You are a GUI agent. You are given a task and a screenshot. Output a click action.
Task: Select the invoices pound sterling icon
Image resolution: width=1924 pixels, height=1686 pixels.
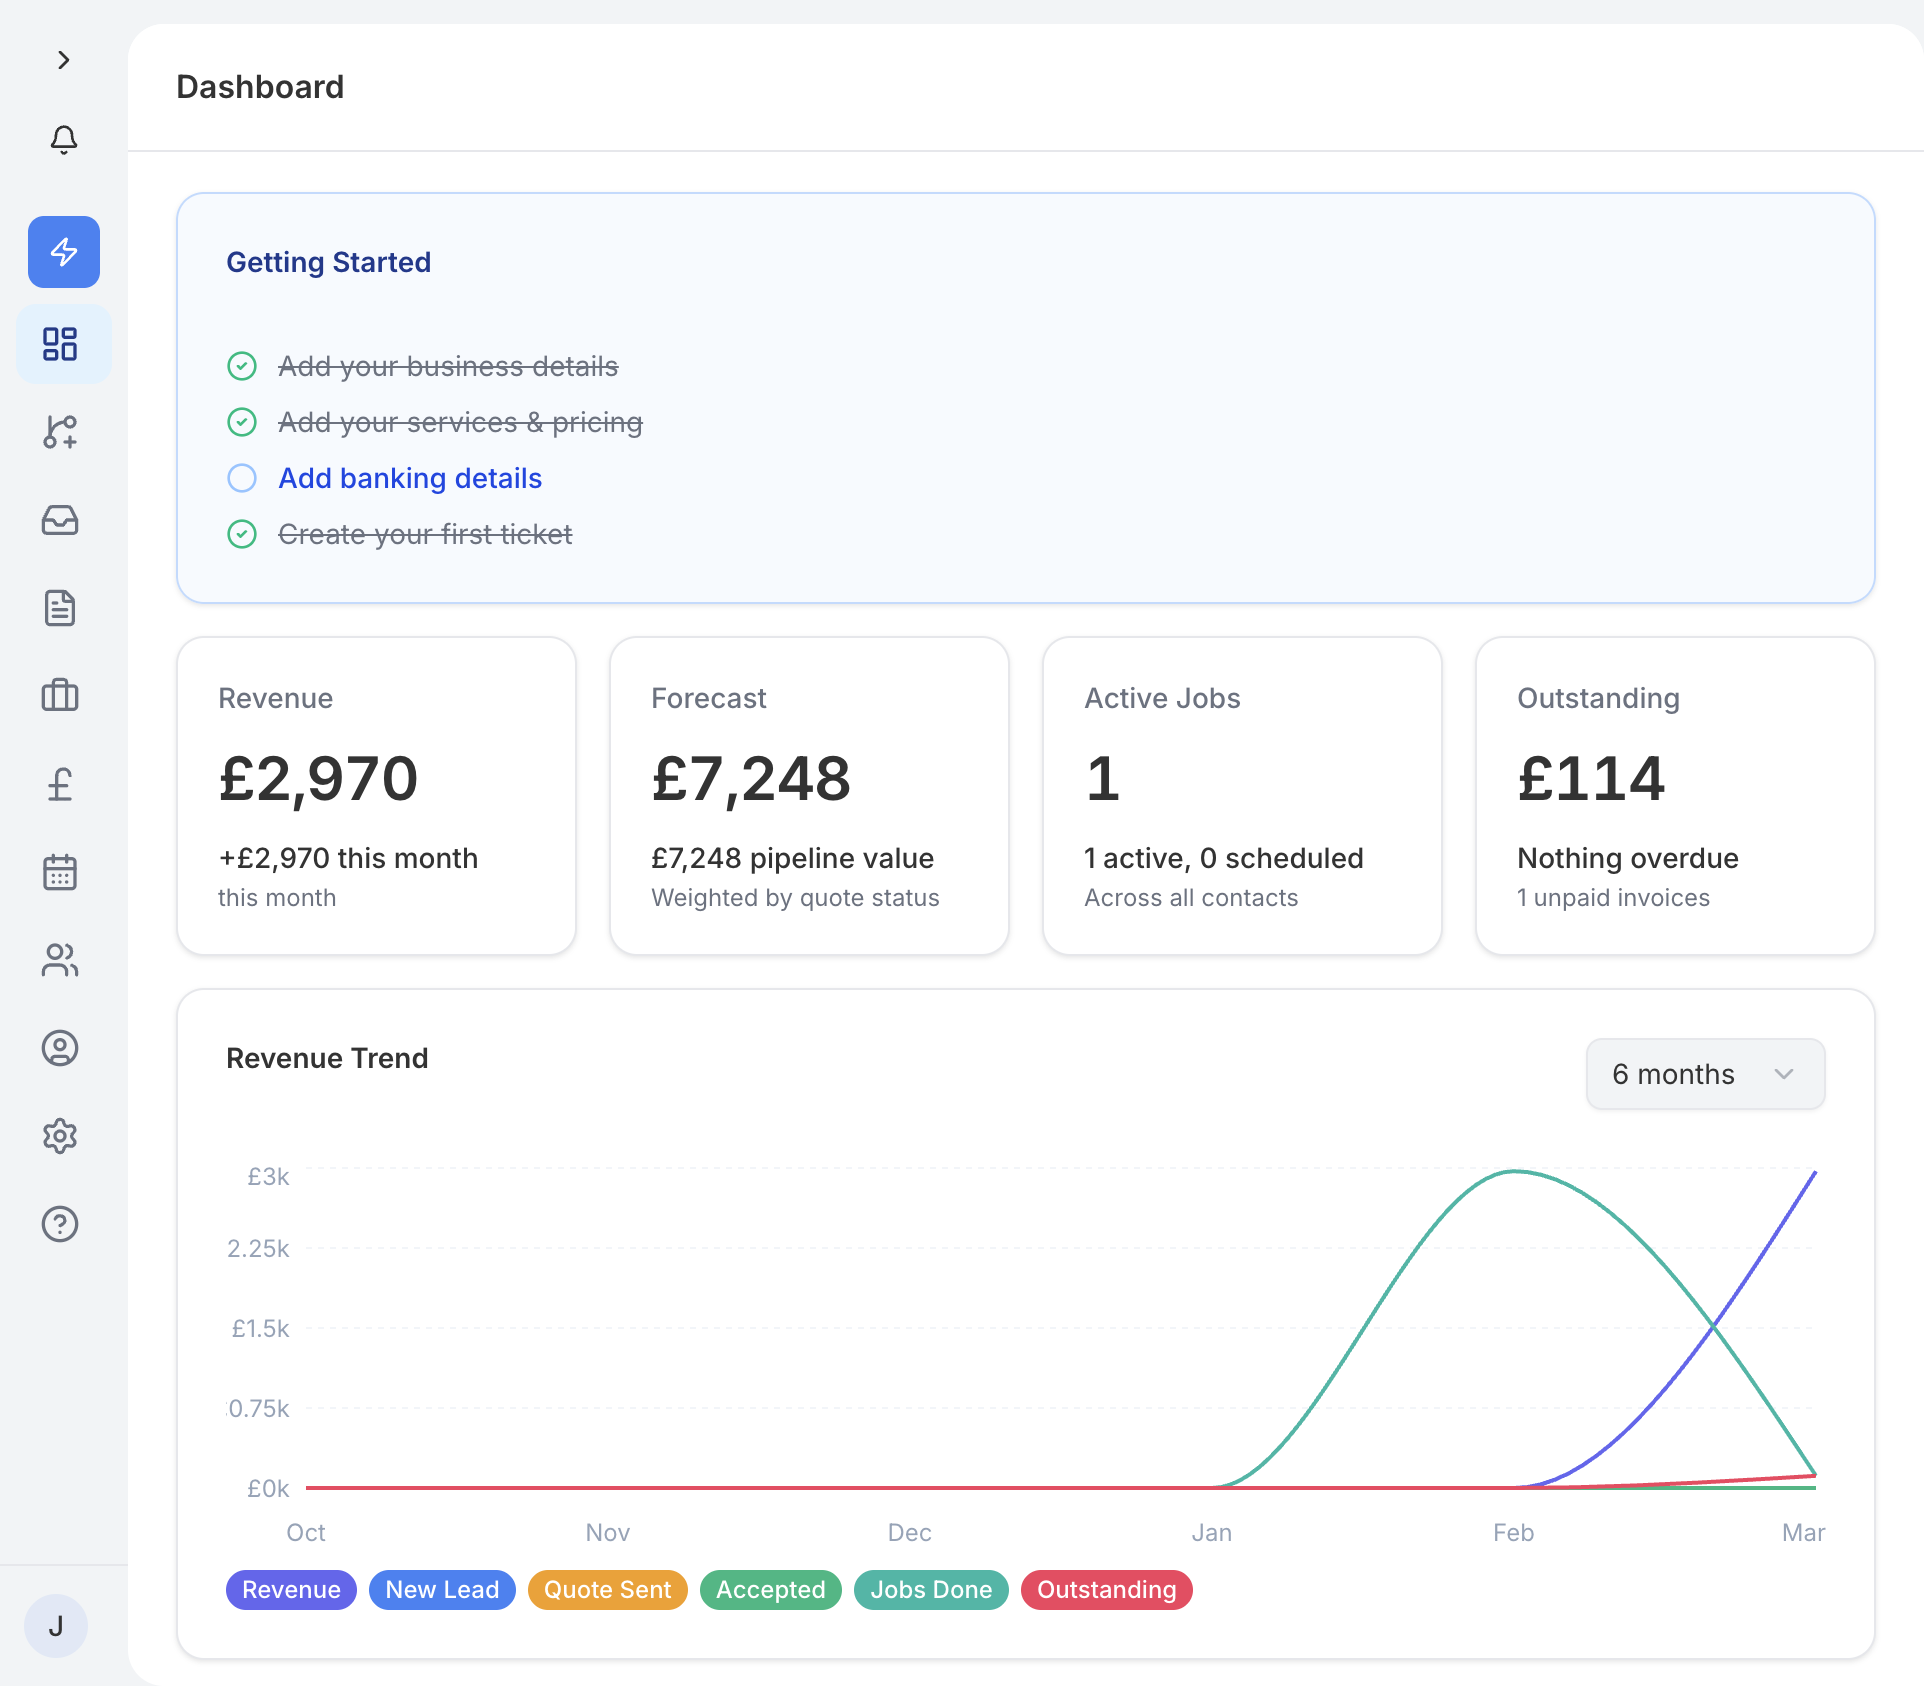tap(60, 784)
